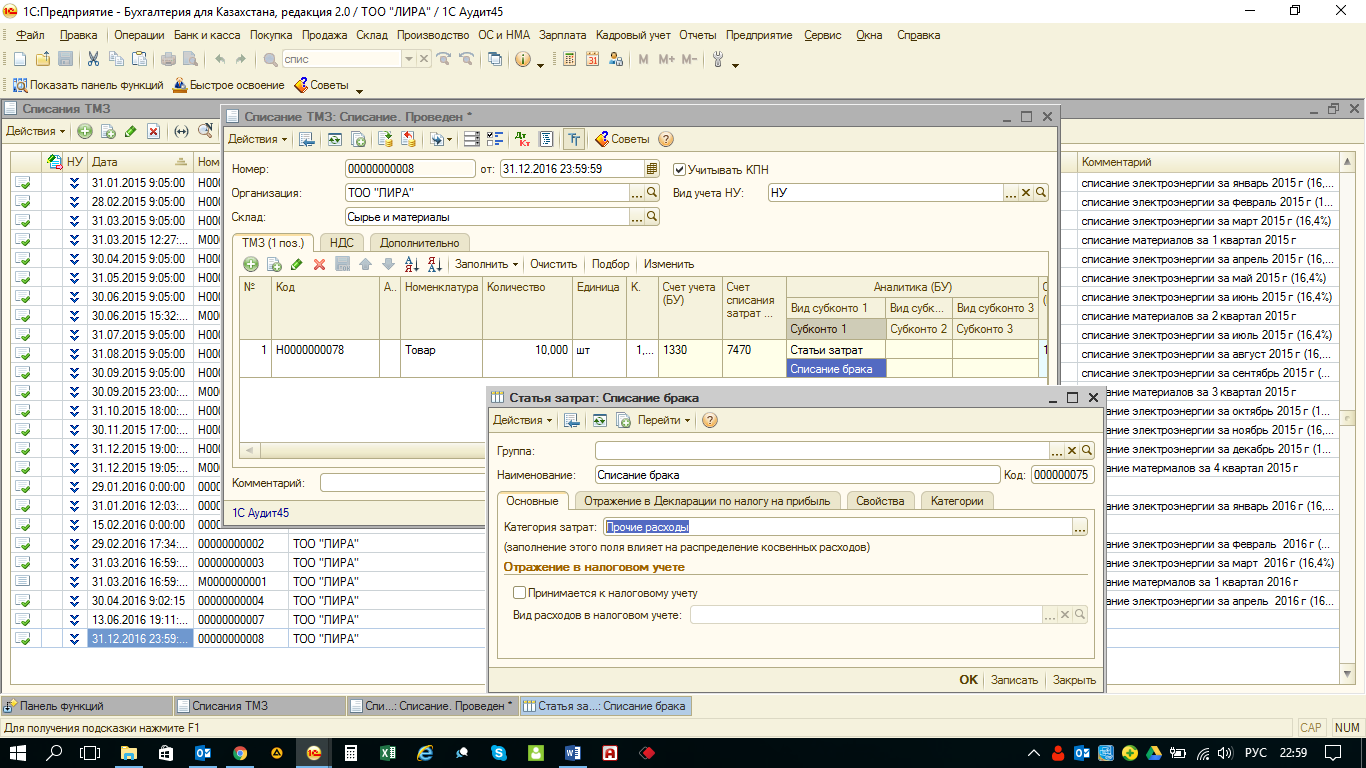This screenshot has height=768, width=1366.
Task: Click help icon in Статья затрат window
Action: pos(710,420)
